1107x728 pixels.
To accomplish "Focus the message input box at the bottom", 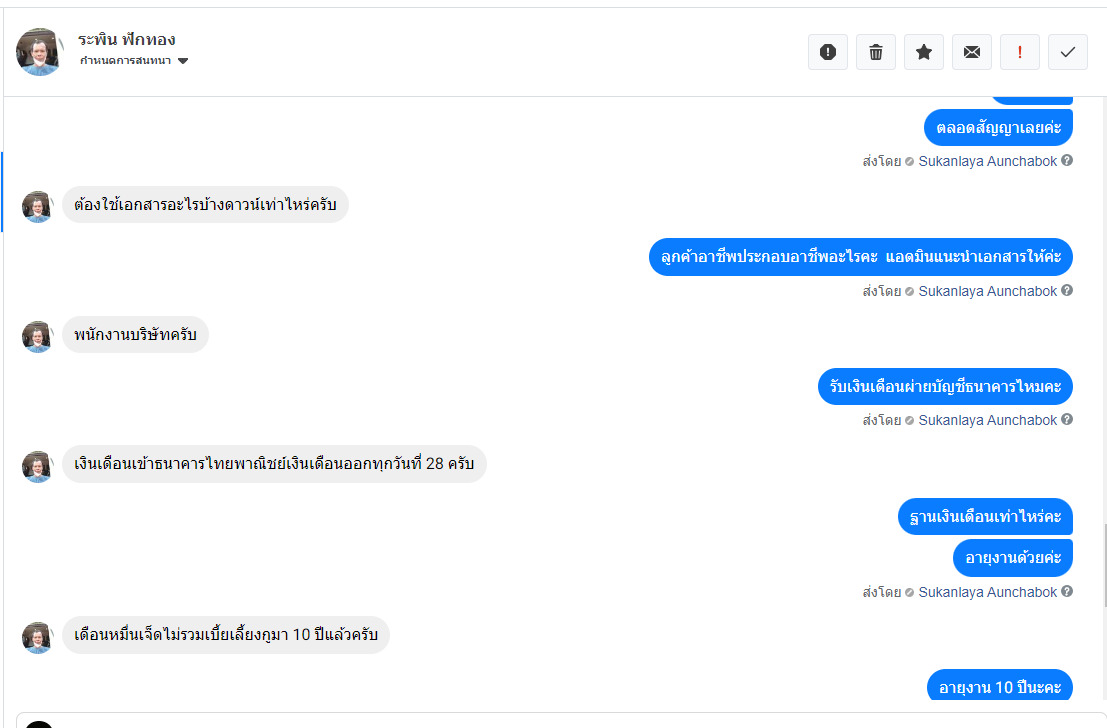I will (560, 720).
